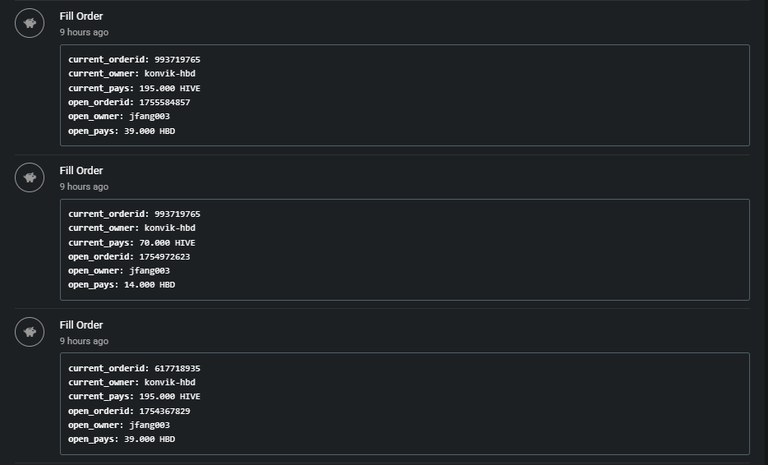This screenshot has height=465, width=768.
Task: Click jfang003 owner in third order details
Action: tap(149, 425)
